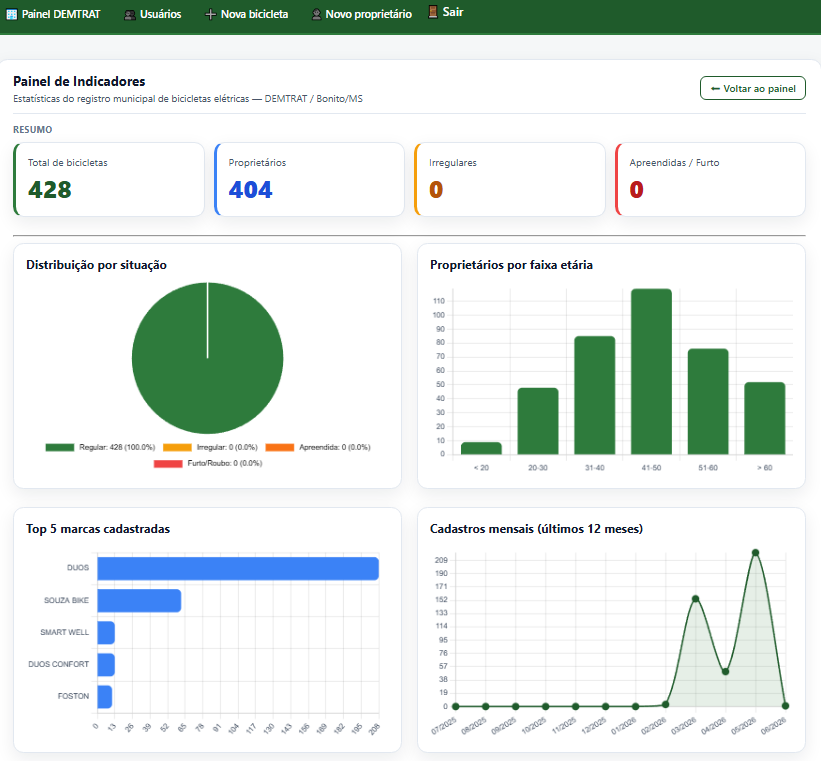Click the Irregulares summary card

click(x=510, y=179)
